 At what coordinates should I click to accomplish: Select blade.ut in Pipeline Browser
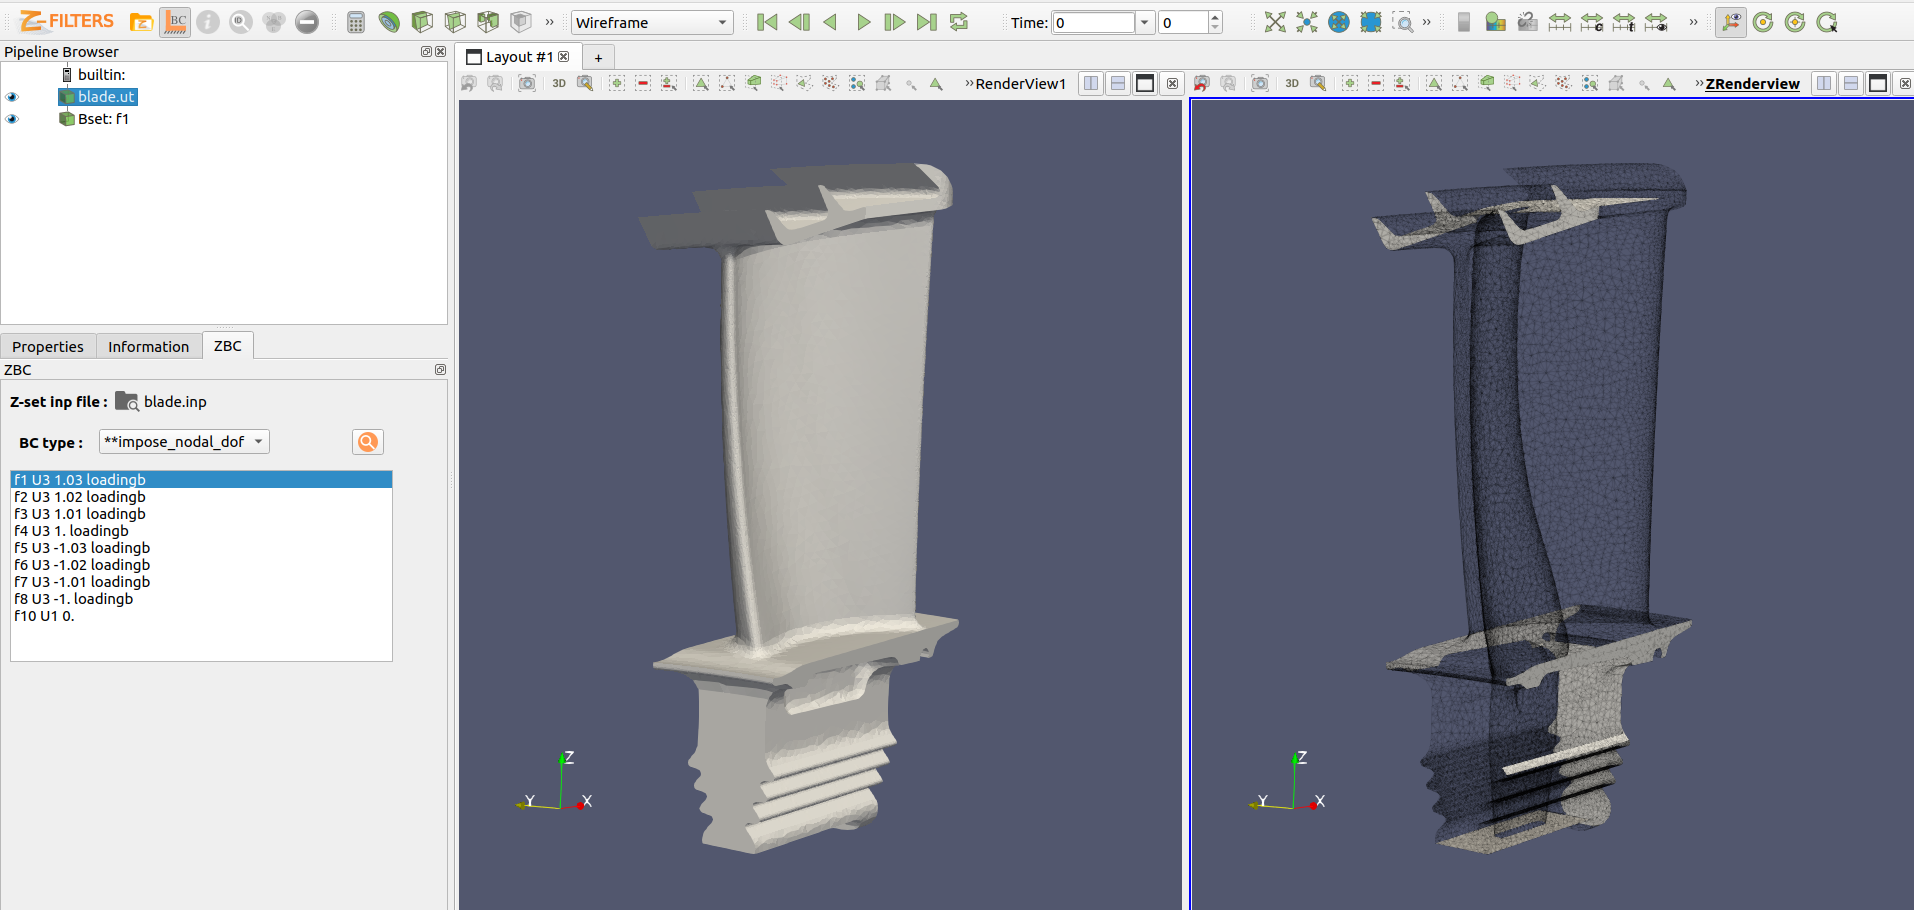(97, 97)
